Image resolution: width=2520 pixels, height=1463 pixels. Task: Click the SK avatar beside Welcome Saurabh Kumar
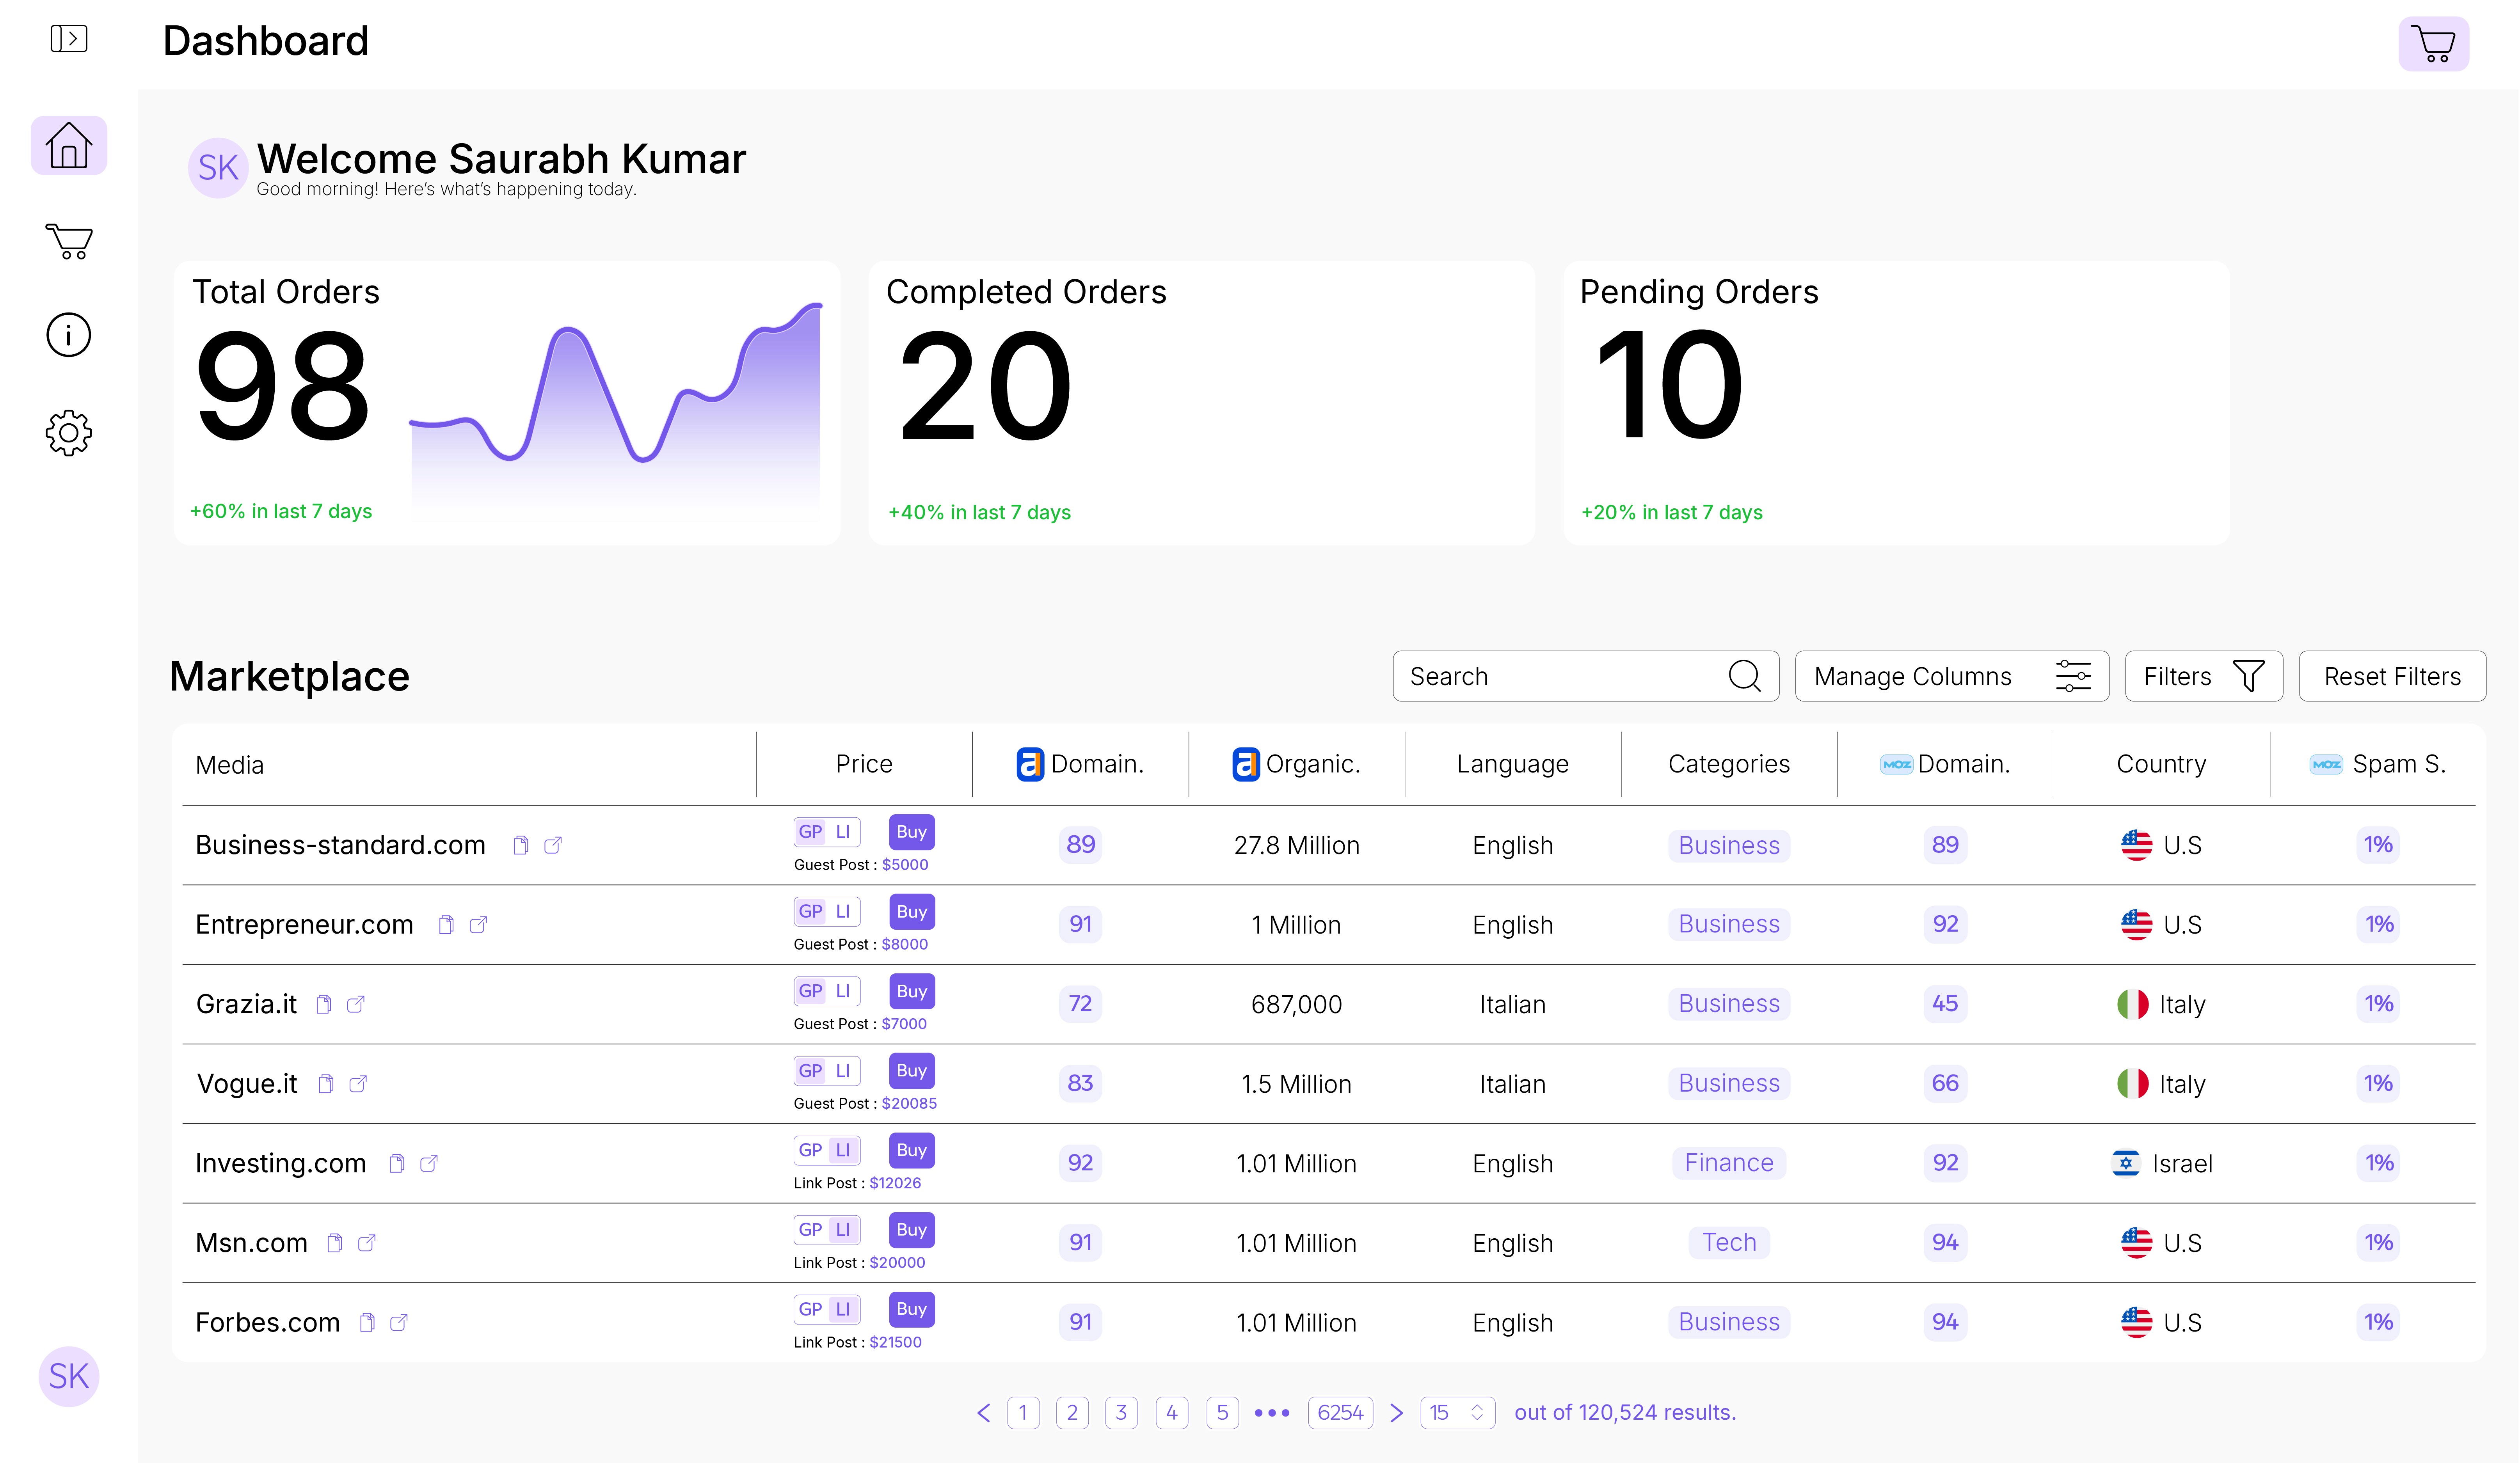(218, 168)
